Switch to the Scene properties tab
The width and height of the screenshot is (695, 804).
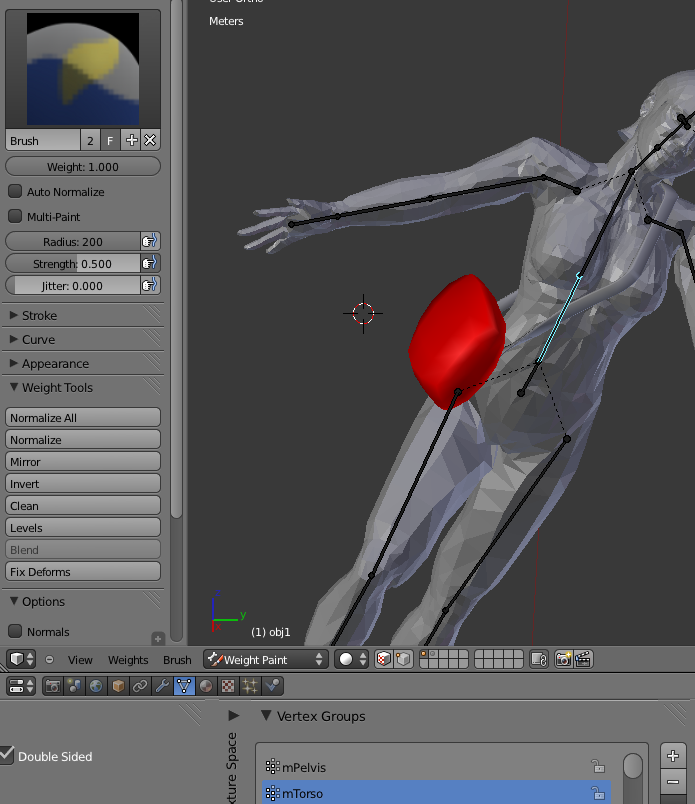[x=74, y=686]
